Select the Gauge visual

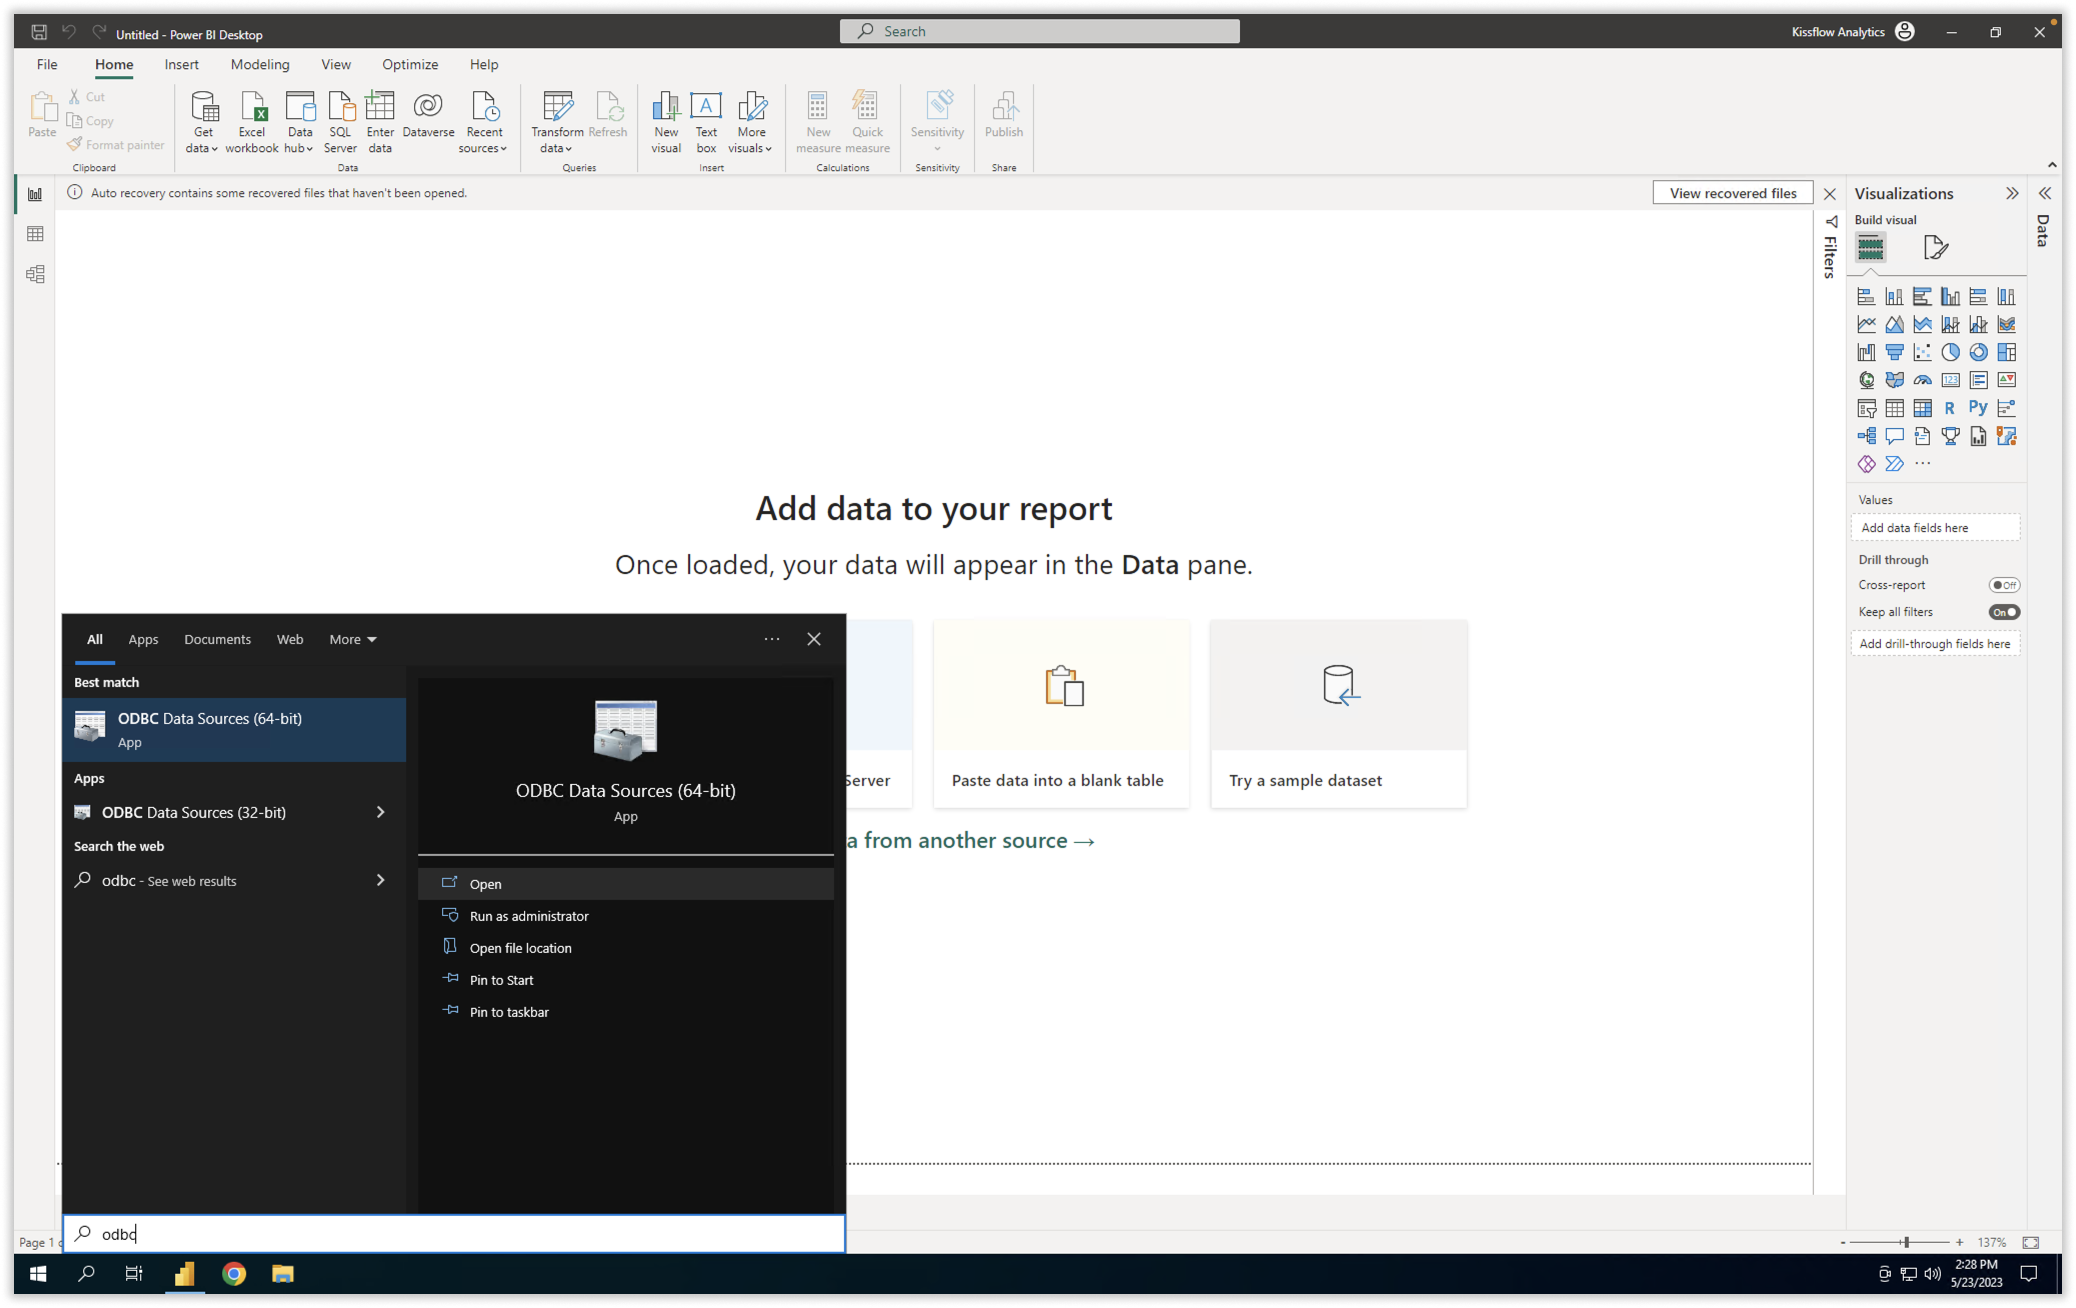(x=1922, y=380)
